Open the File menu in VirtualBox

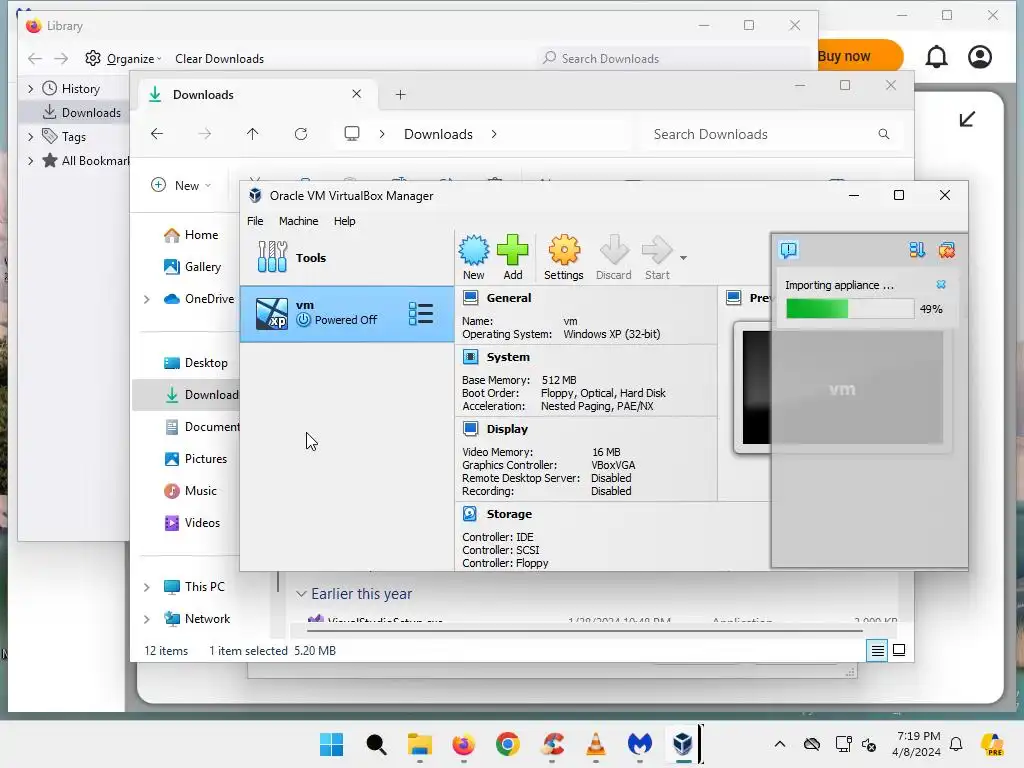tap(255, 221)
